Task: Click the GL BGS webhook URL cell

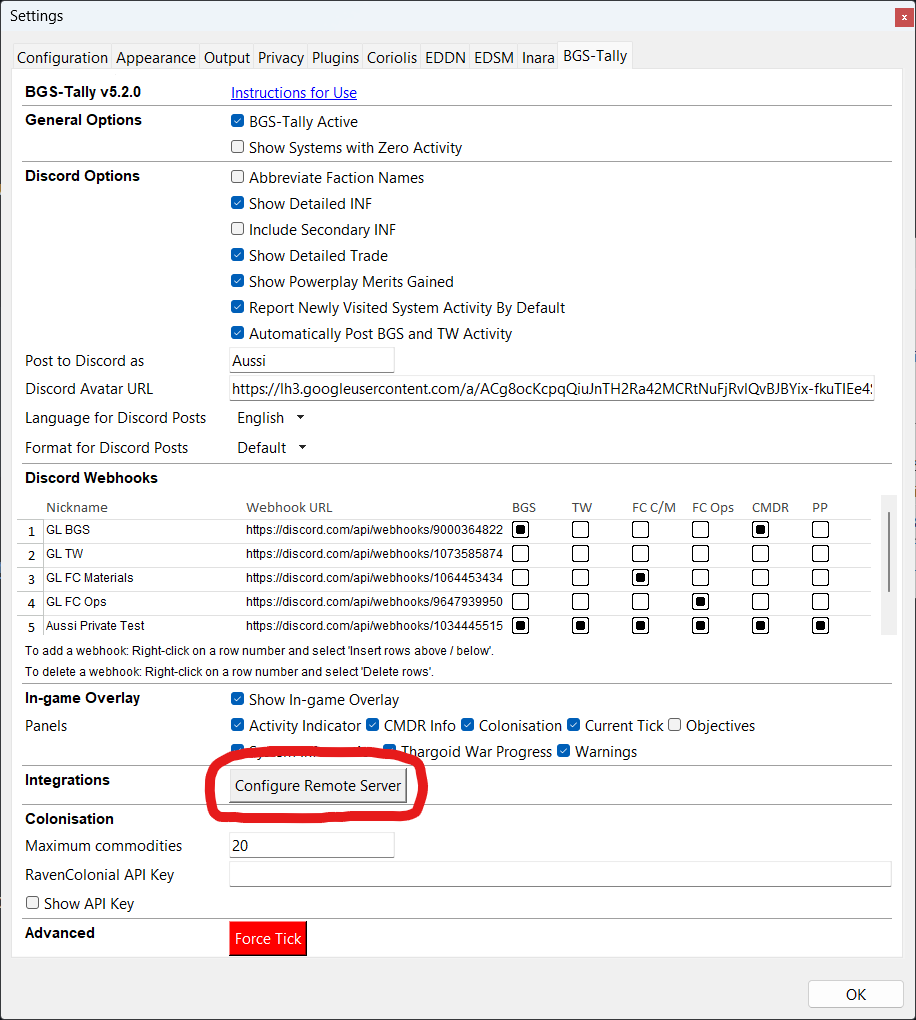Action: click(x=375, y=530)
